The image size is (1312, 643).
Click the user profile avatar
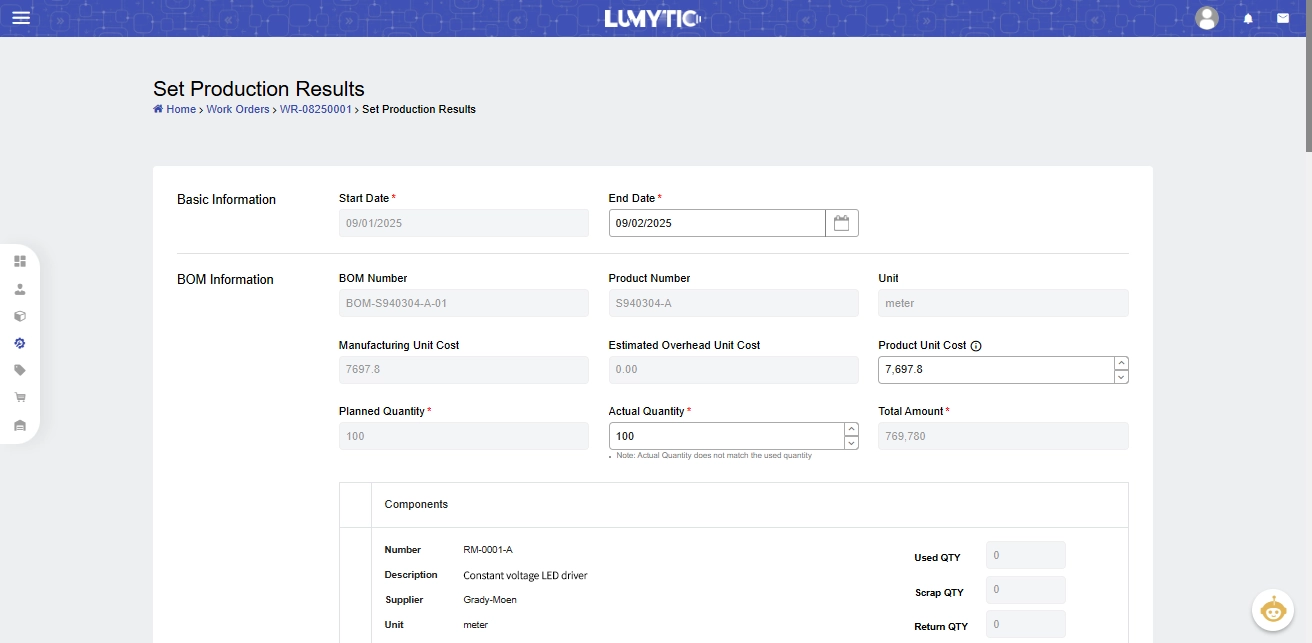(1207, 18)
